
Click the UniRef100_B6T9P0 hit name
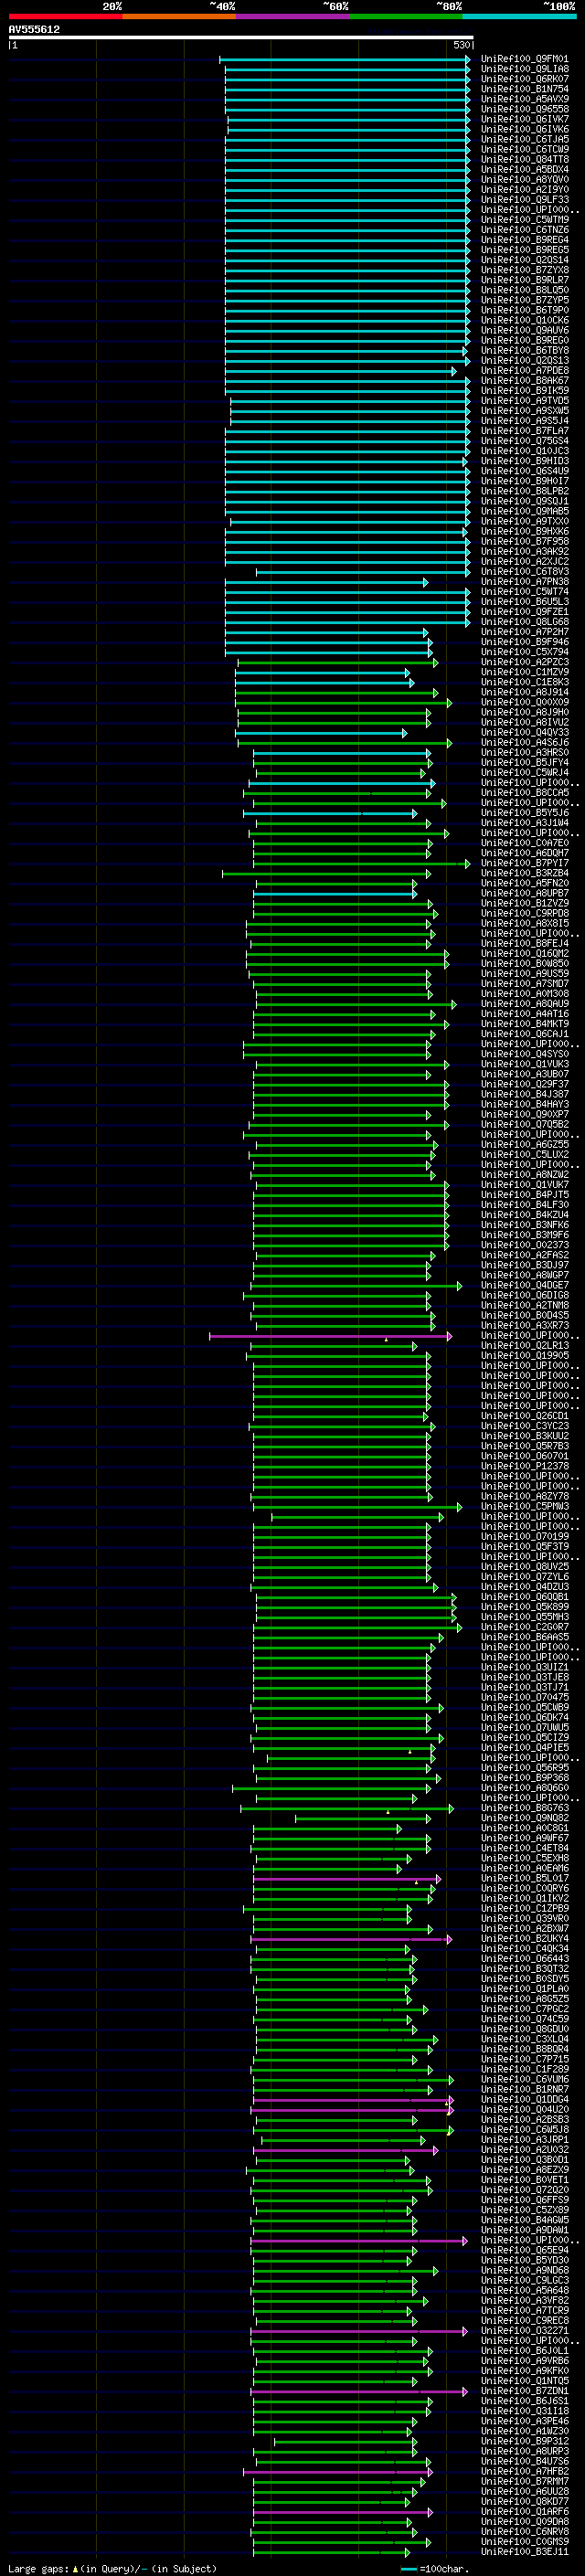point(524,310)
